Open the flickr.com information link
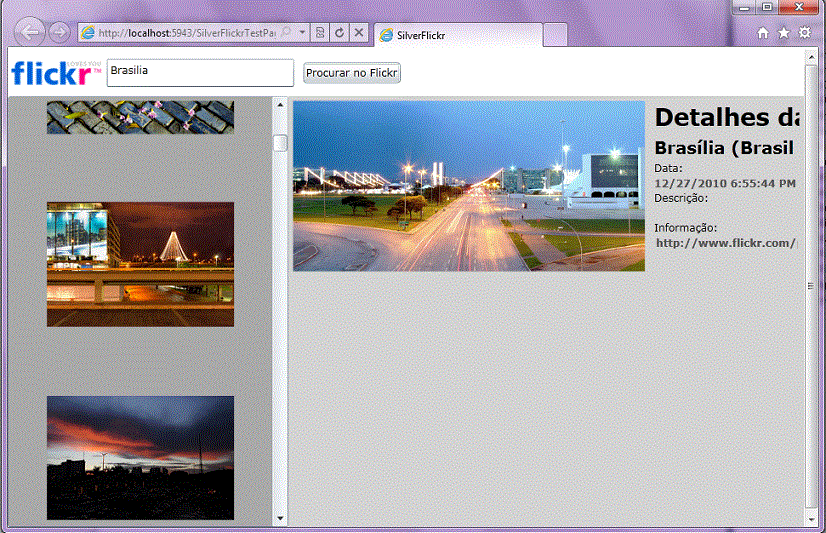 click(726, 243)
